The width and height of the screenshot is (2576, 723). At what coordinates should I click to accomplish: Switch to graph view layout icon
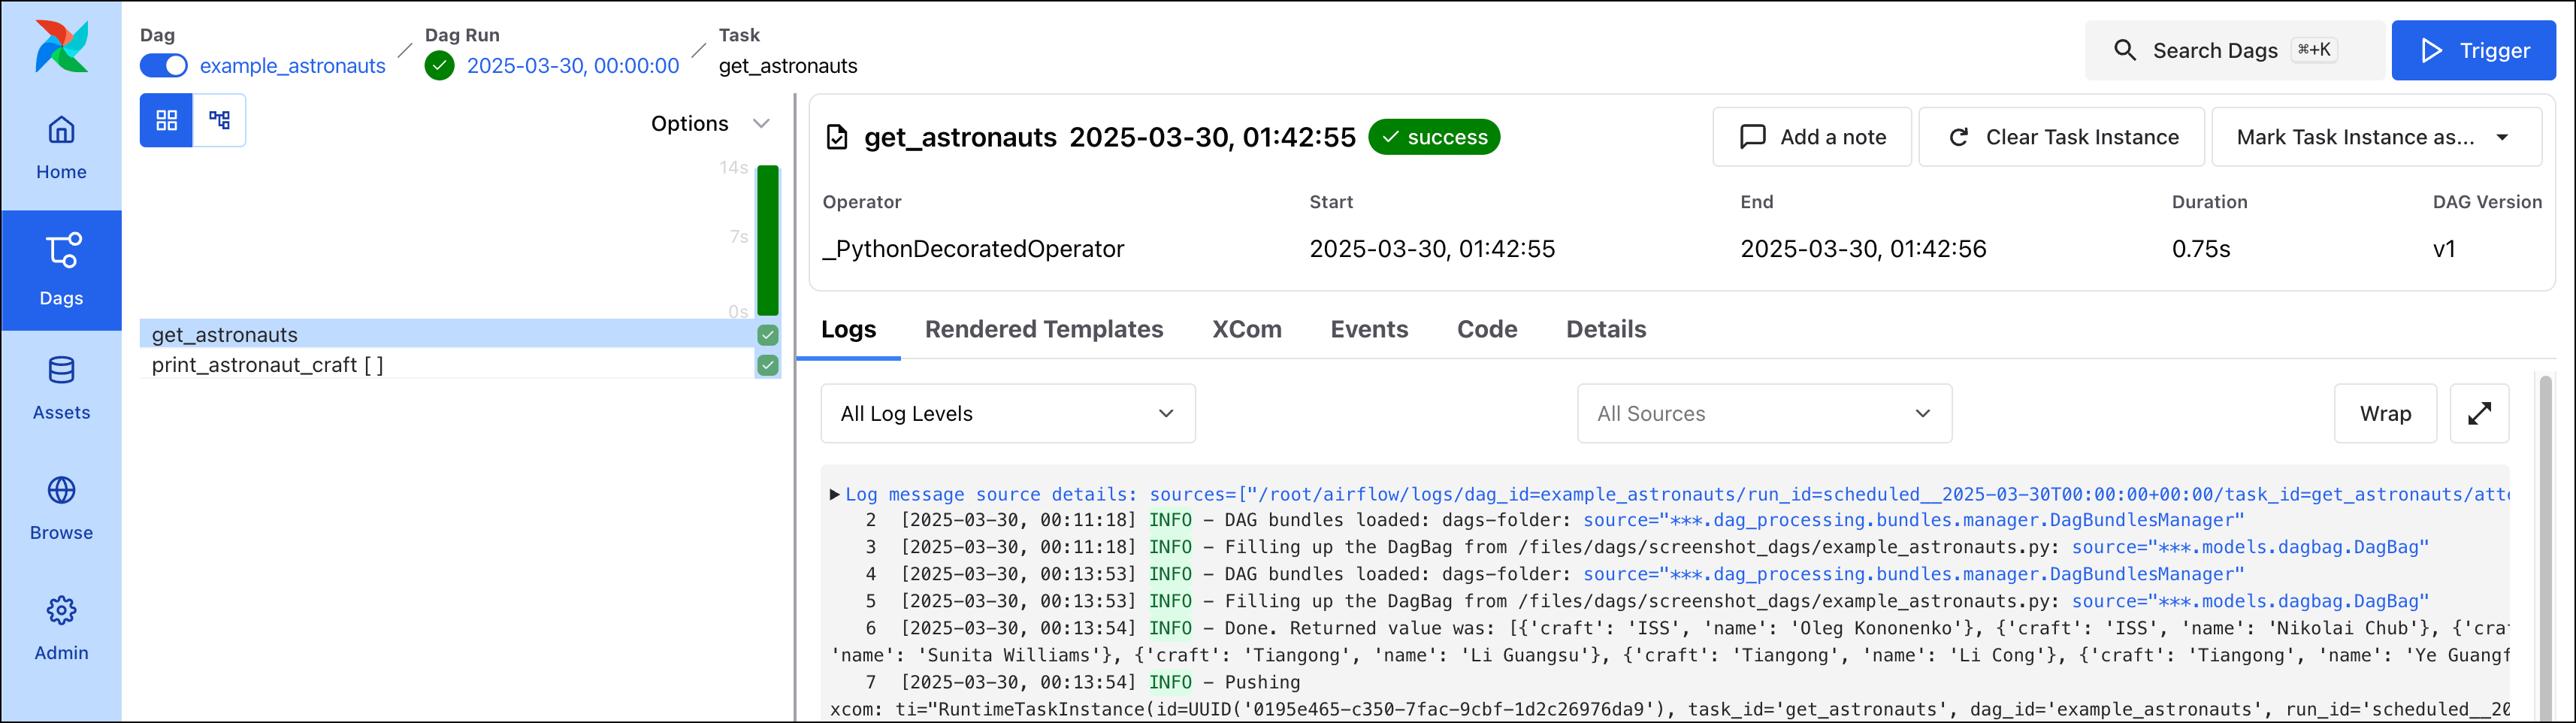[219, 120]
